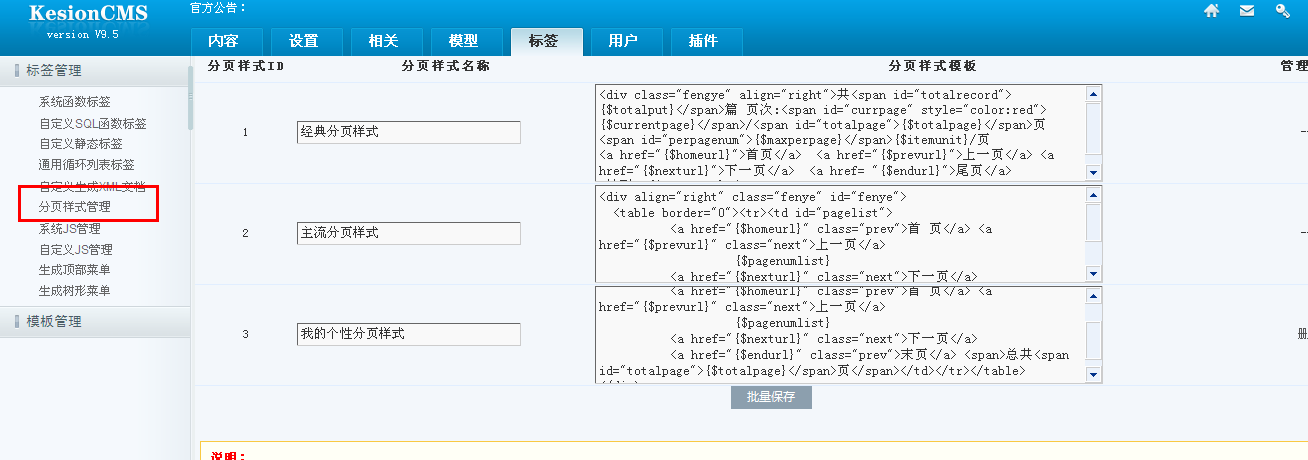Expand the 模板管理 sidebar section
Screen dimensions: 1308x460
[54, 321]
